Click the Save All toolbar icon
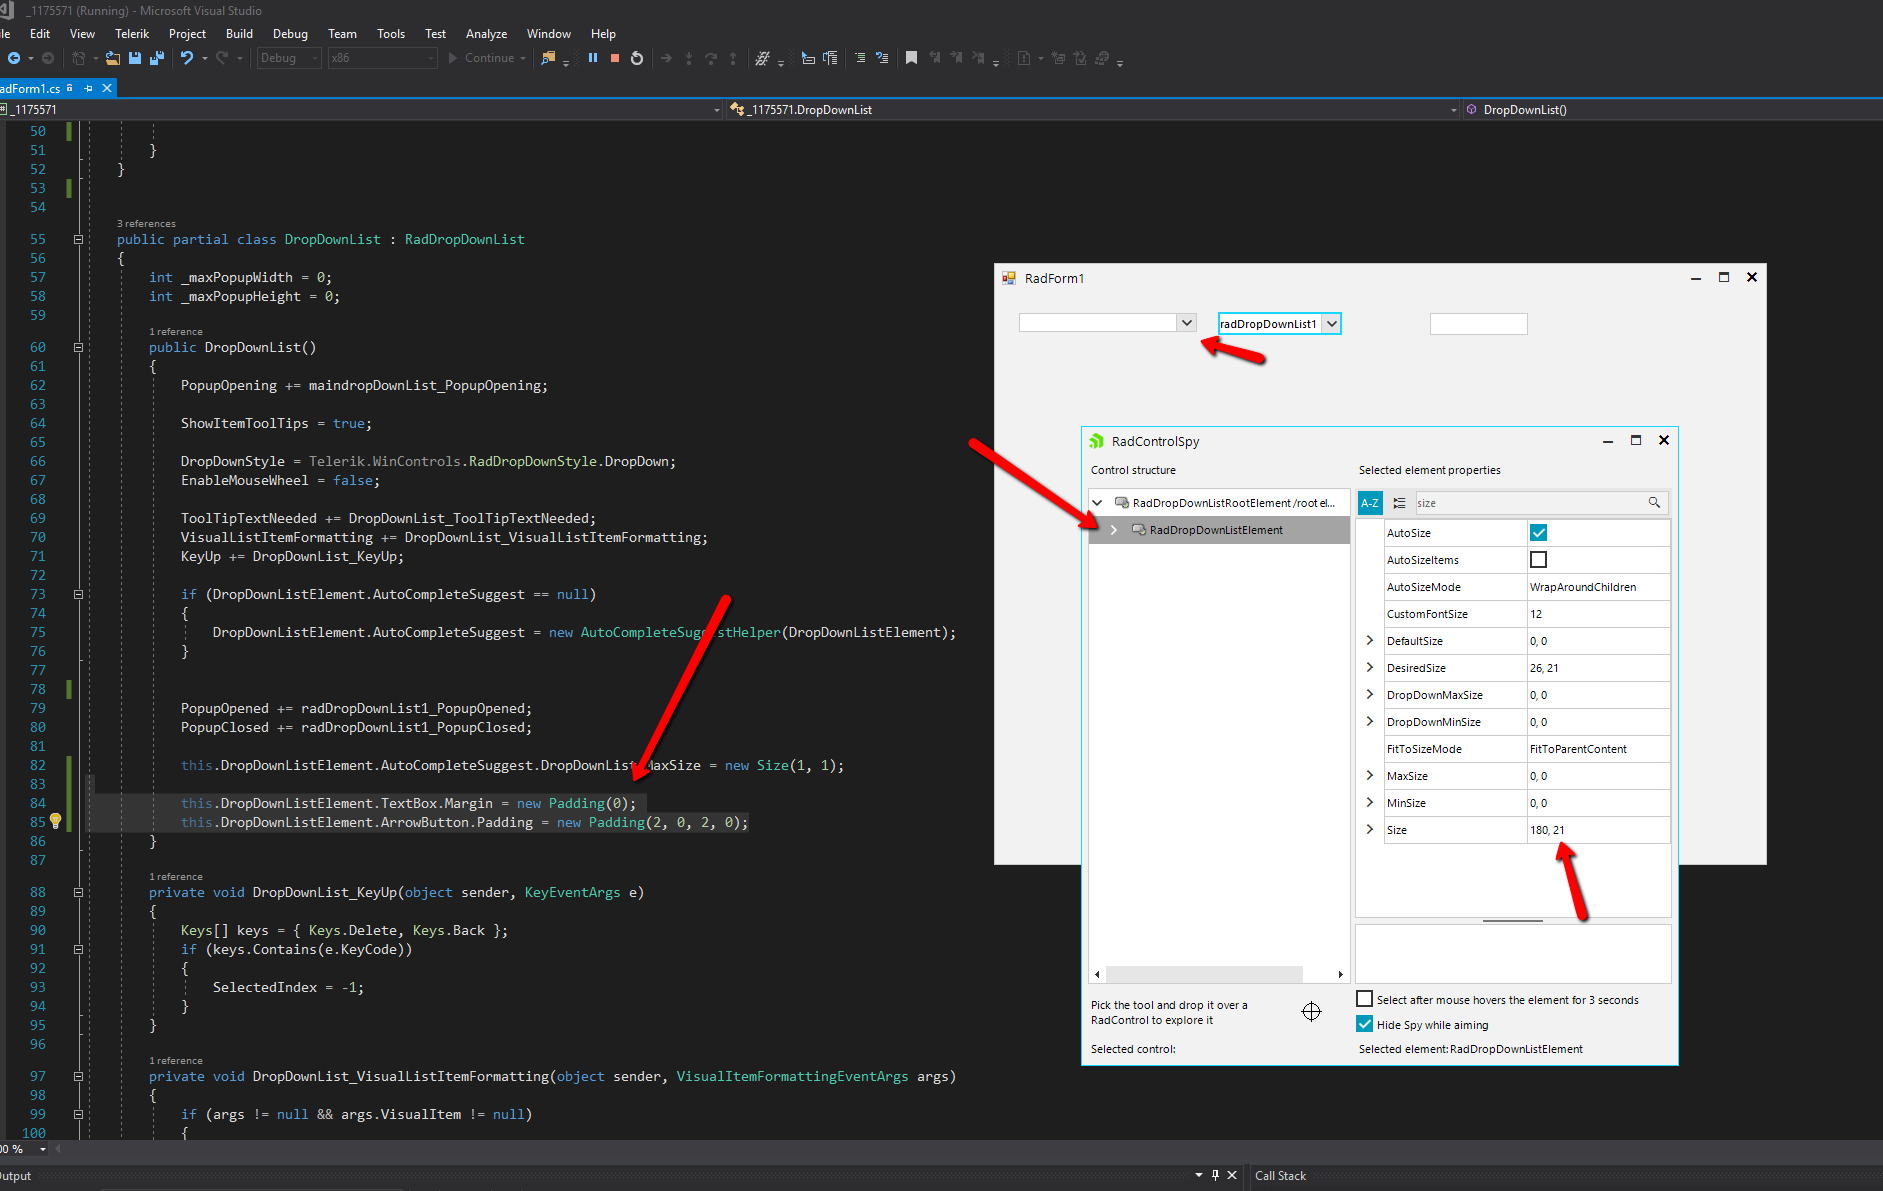The image size is (1883, 1191). pyautogui.click(x=157, y=58)
